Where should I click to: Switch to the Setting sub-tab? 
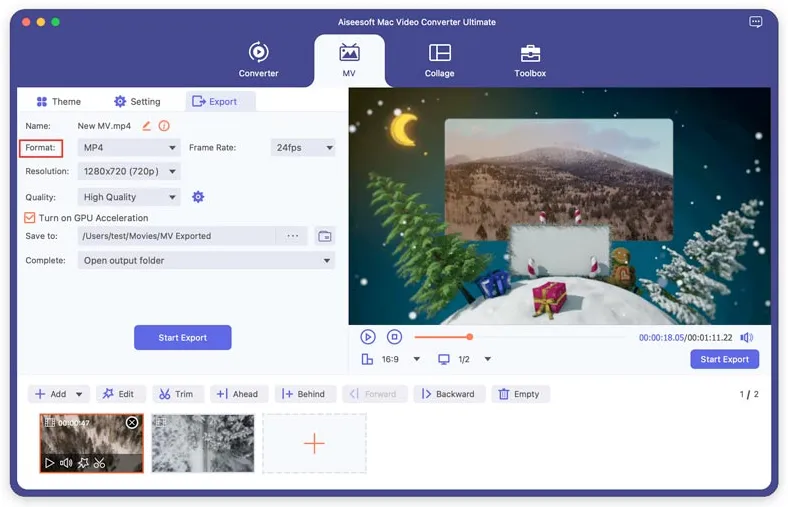coord(137,102)
